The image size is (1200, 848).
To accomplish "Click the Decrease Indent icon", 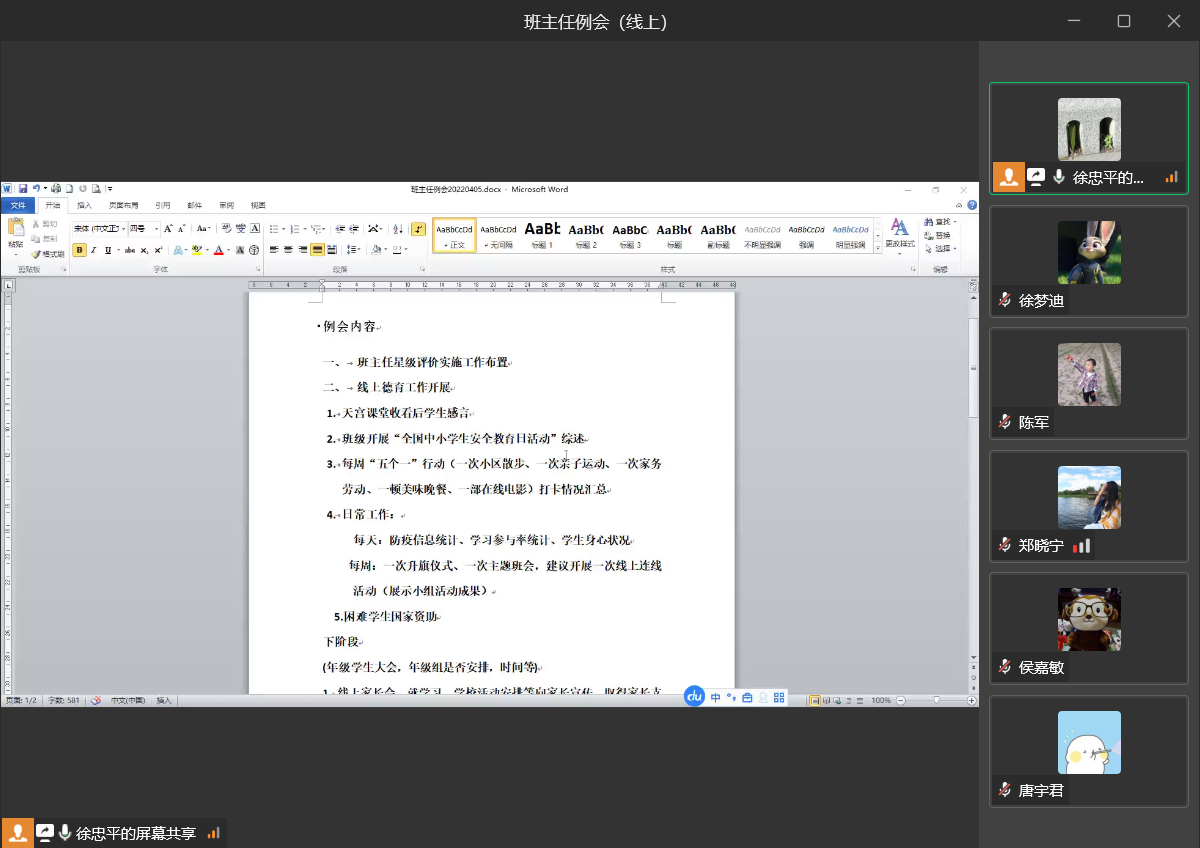I will point(340,228).
